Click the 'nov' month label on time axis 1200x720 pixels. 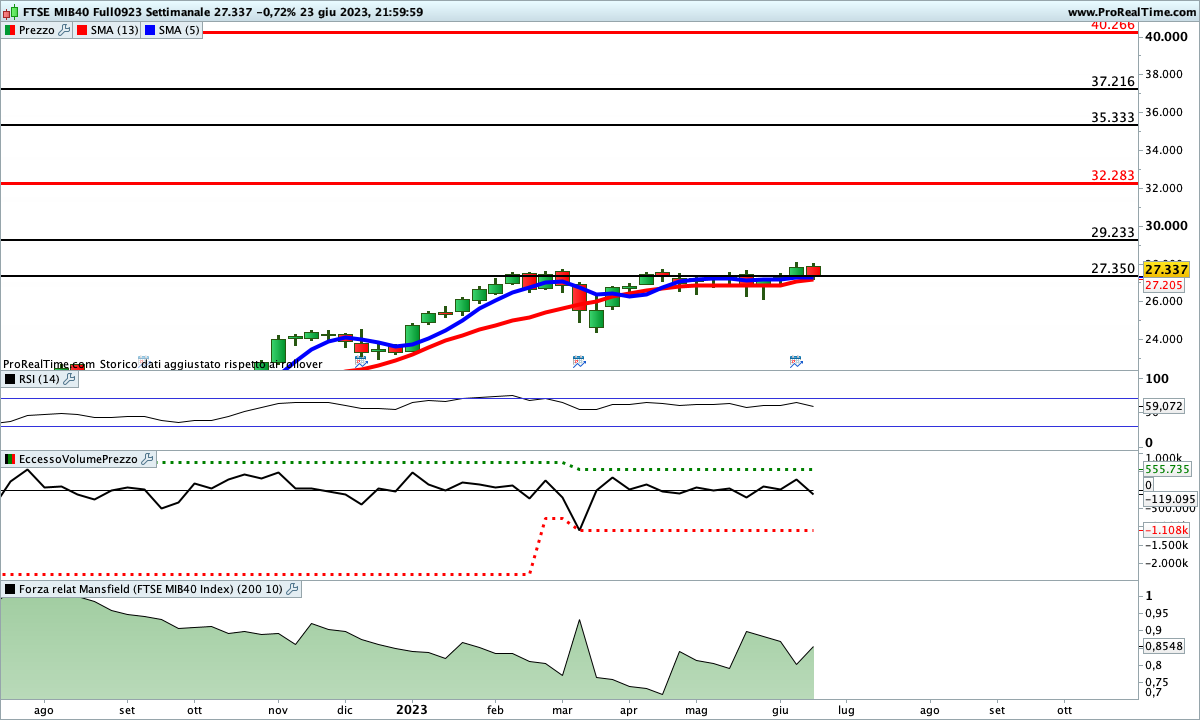coord(278,710)
